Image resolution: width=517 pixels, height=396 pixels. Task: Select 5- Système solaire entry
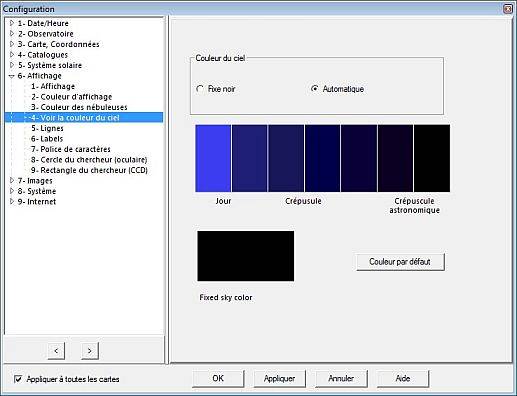(x=50, y=65)
